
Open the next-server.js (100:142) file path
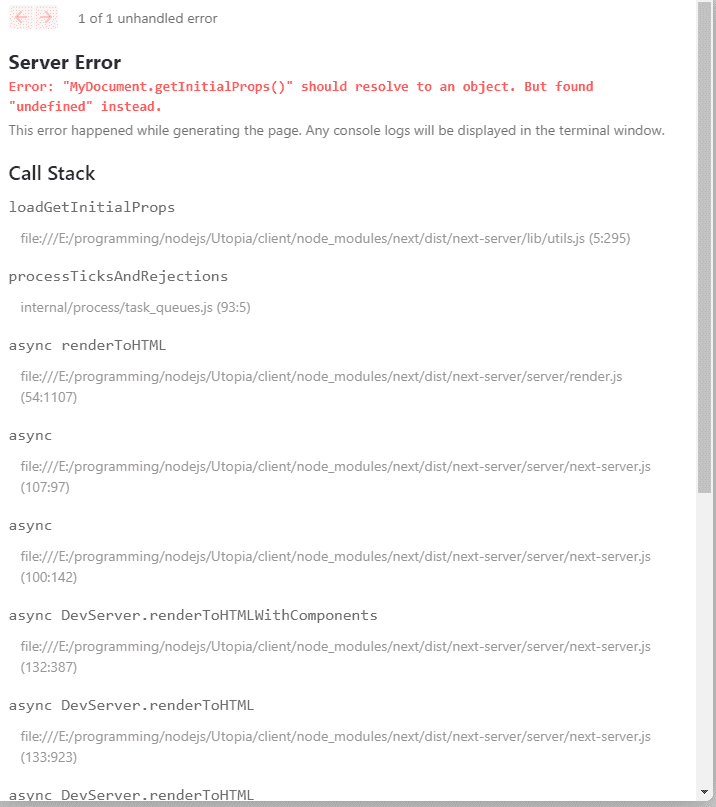click(x=336, y=567)
